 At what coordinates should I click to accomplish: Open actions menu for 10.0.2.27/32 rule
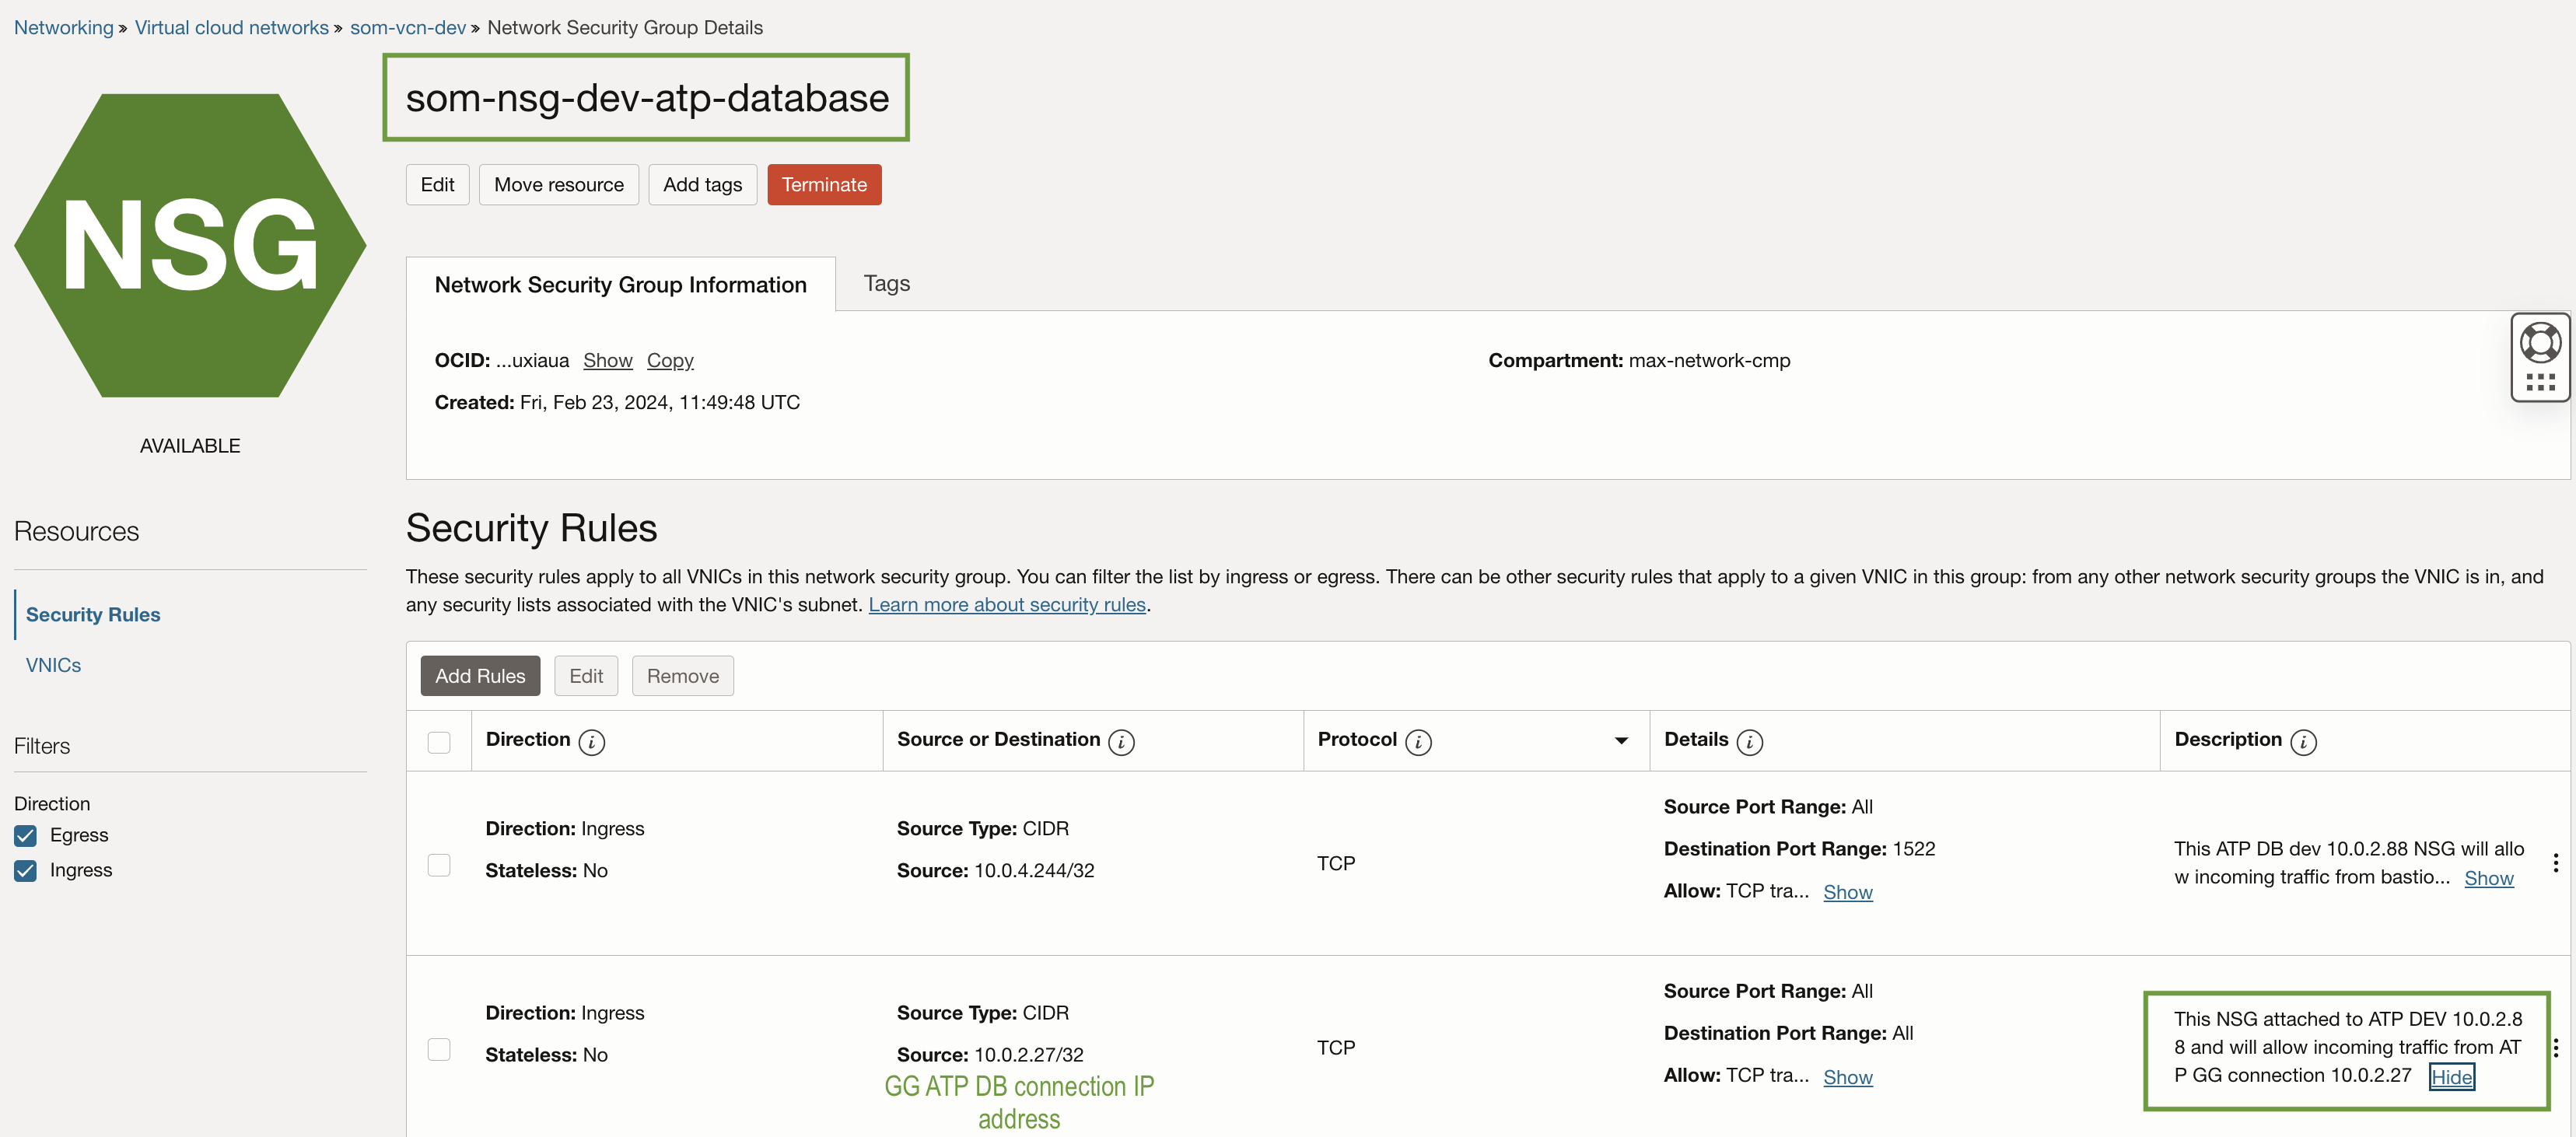tap(2555, 1048)
